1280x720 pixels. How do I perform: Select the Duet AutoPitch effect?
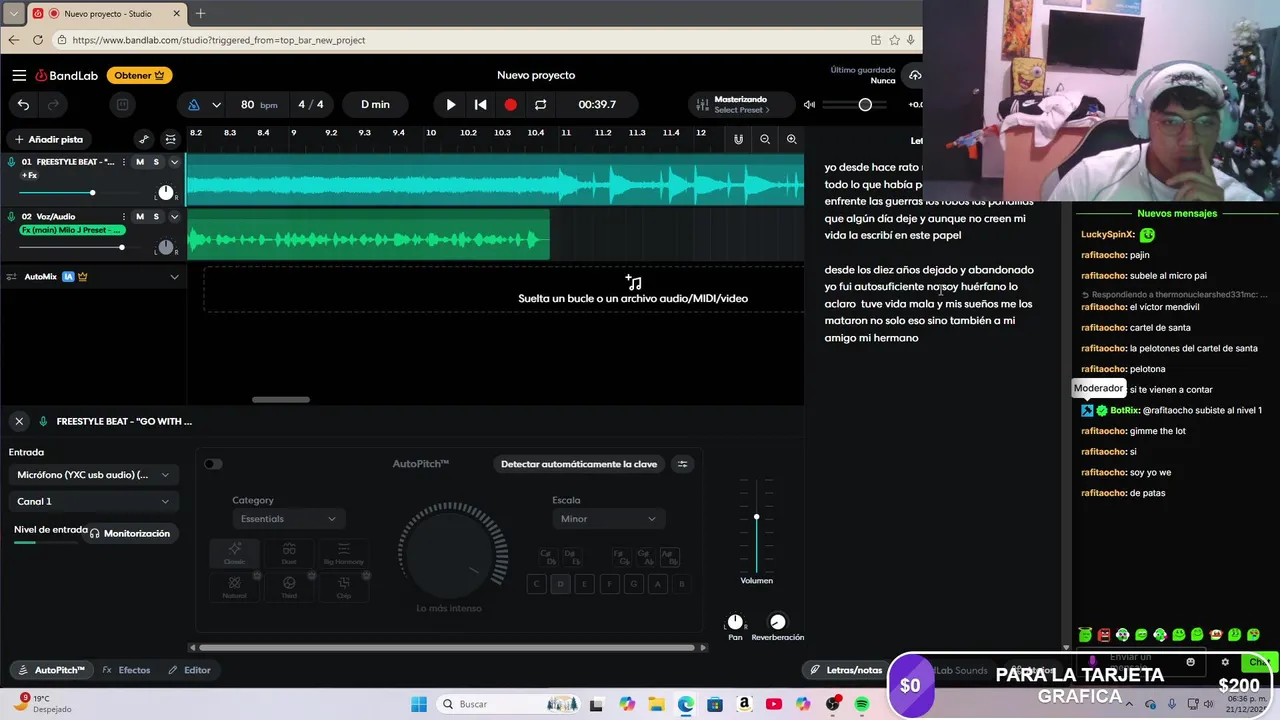[289, 553]
